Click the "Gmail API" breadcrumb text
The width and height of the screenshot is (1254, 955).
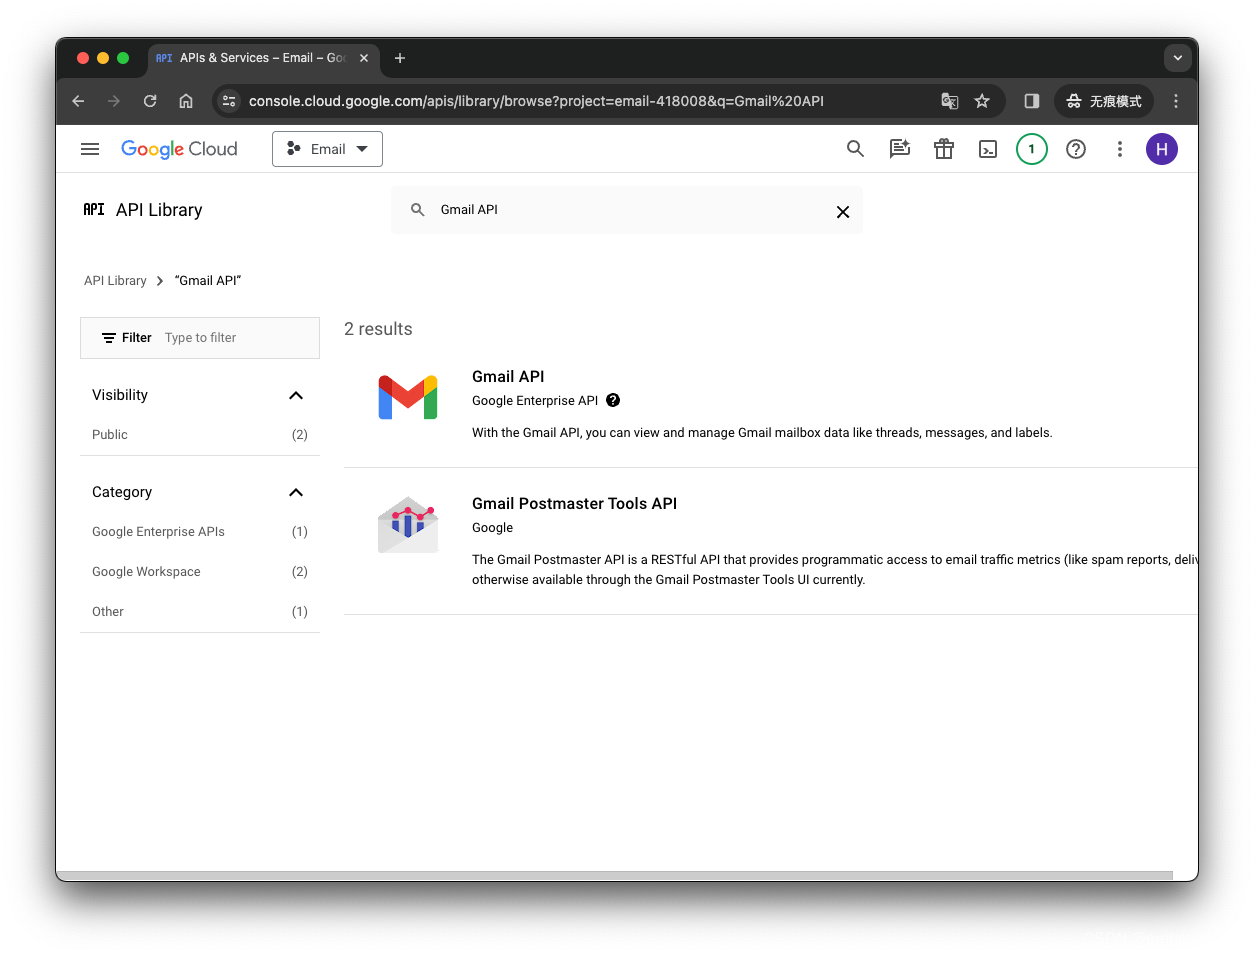click(208, 281)
